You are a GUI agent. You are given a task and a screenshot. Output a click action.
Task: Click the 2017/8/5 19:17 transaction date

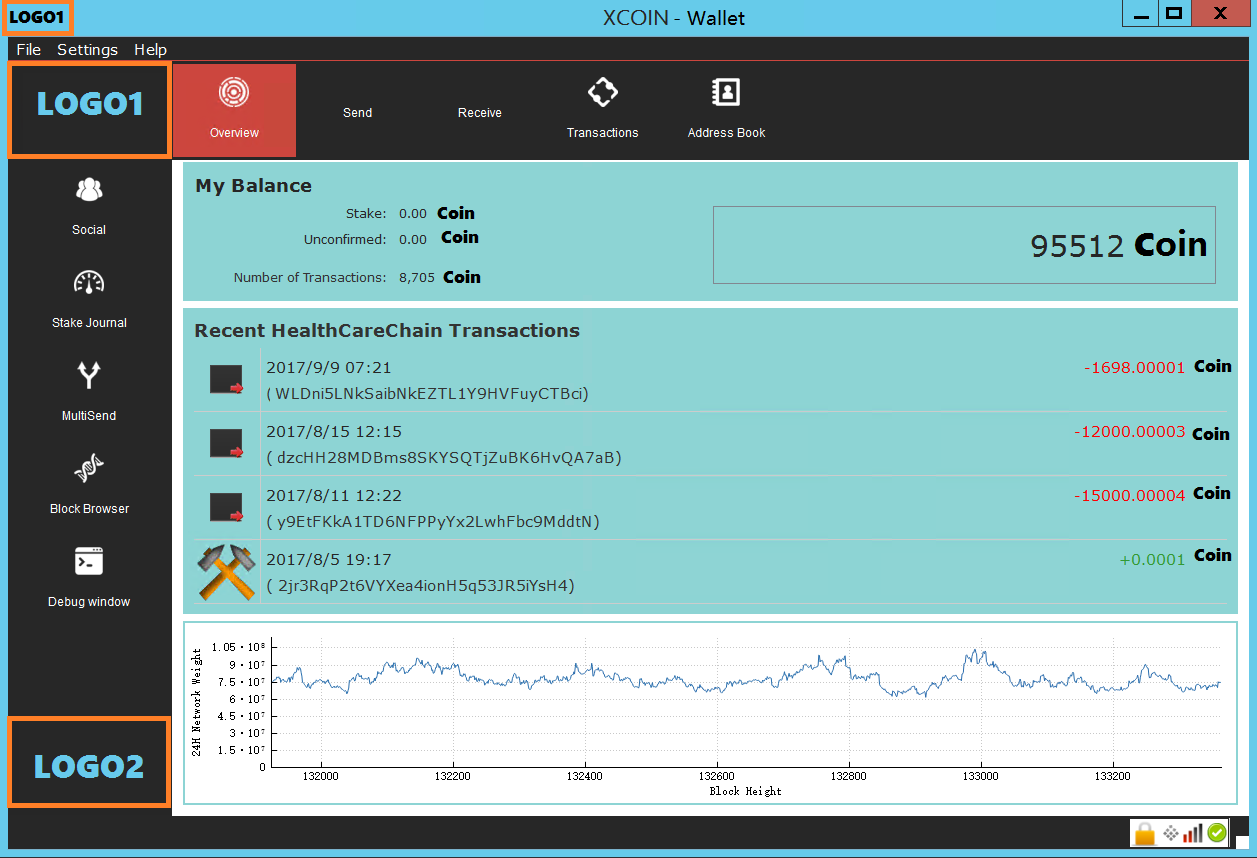(329, 560)
